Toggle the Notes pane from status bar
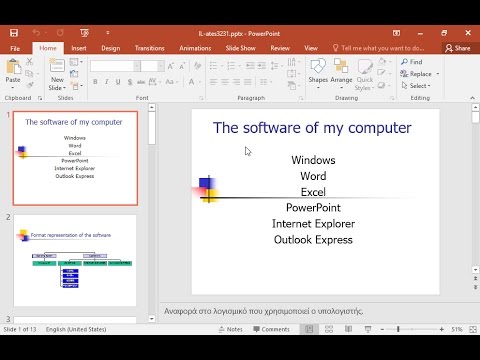480x360 pixels. click(x=231, y=329)
